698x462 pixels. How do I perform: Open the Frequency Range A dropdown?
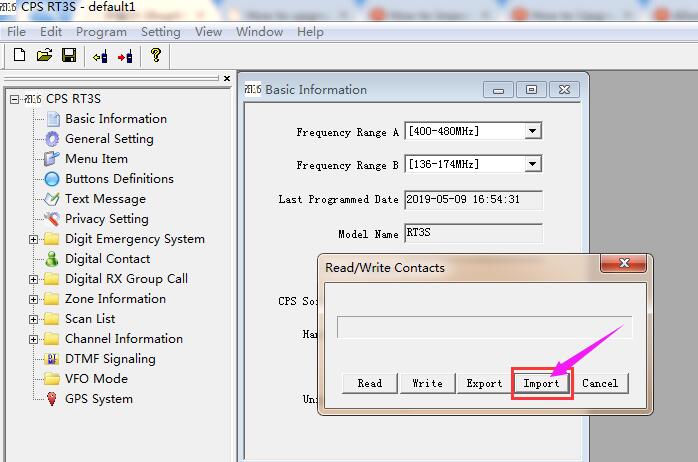pyautogui.click(x=533, y=131)
